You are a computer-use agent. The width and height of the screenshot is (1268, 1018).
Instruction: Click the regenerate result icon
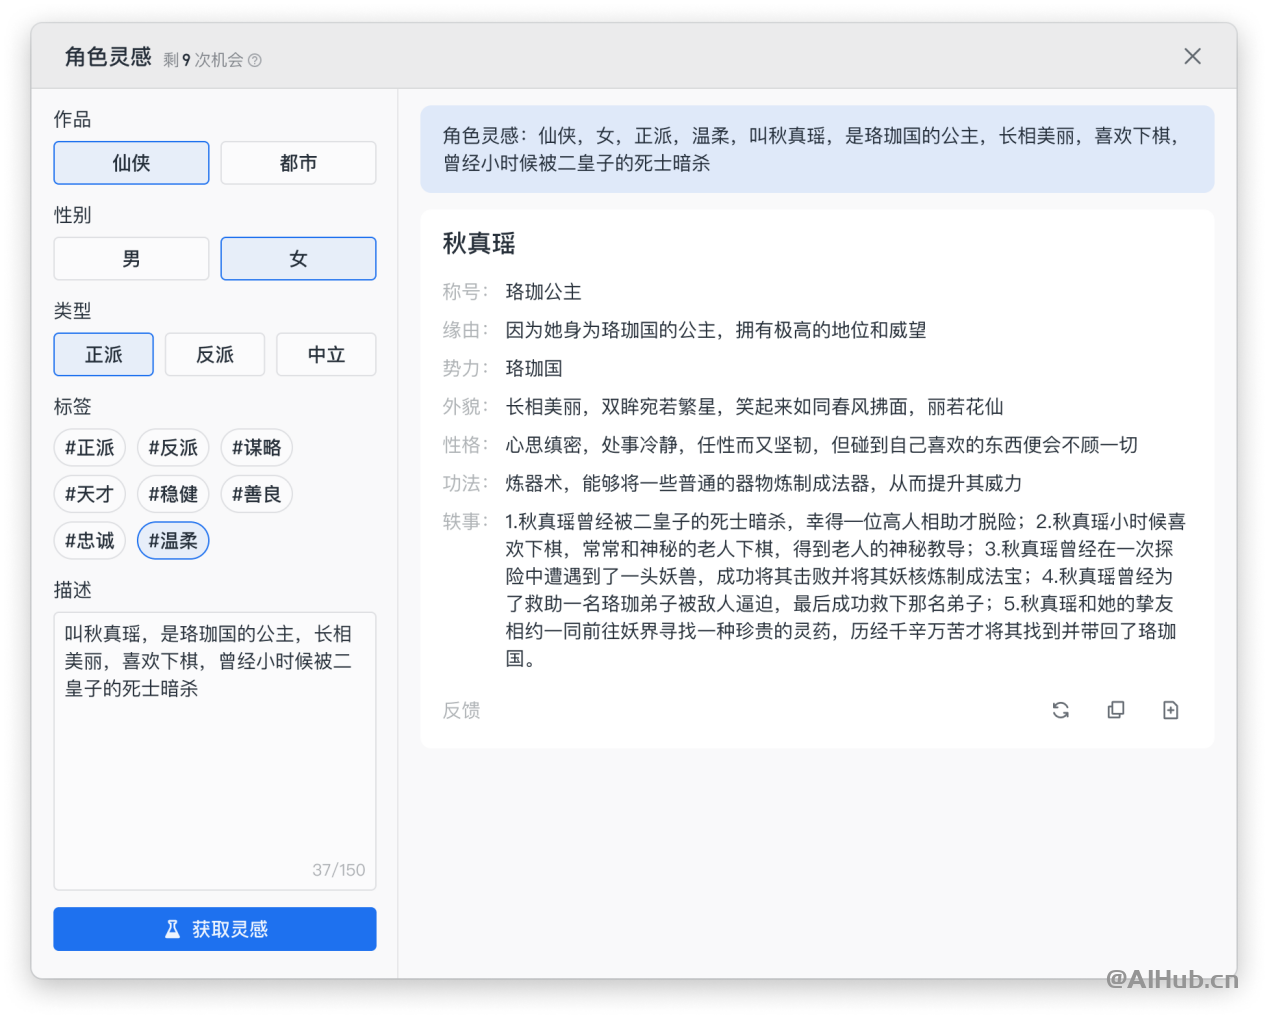pyautogui.click(x=1061, y=710)
